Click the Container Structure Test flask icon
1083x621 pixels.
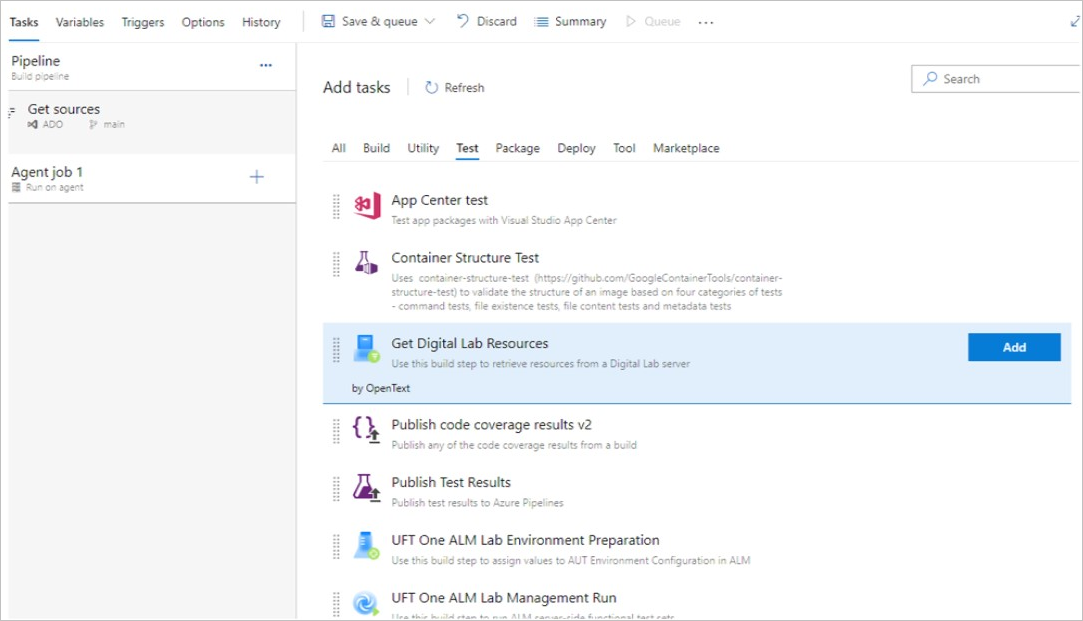[x=366, y=264]
